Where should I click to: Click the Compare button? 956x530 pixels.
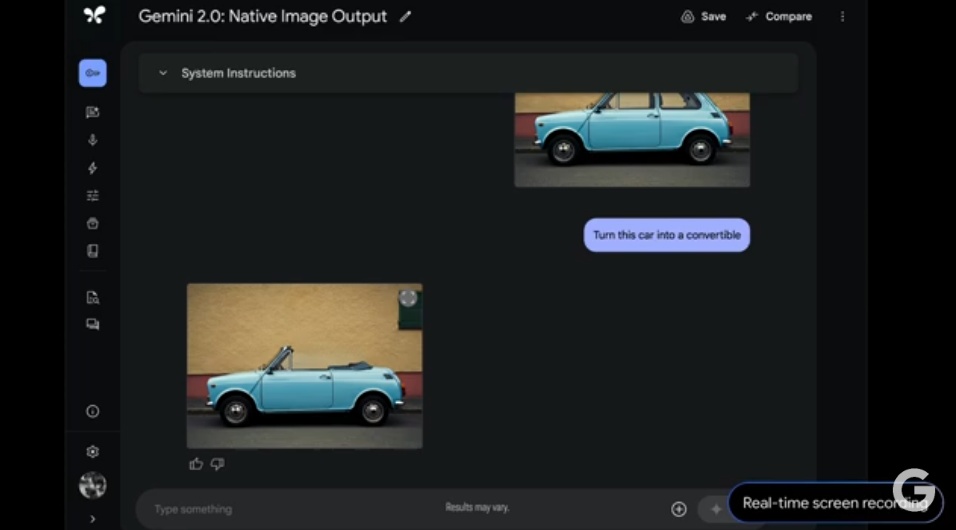[x=779, y=17]
